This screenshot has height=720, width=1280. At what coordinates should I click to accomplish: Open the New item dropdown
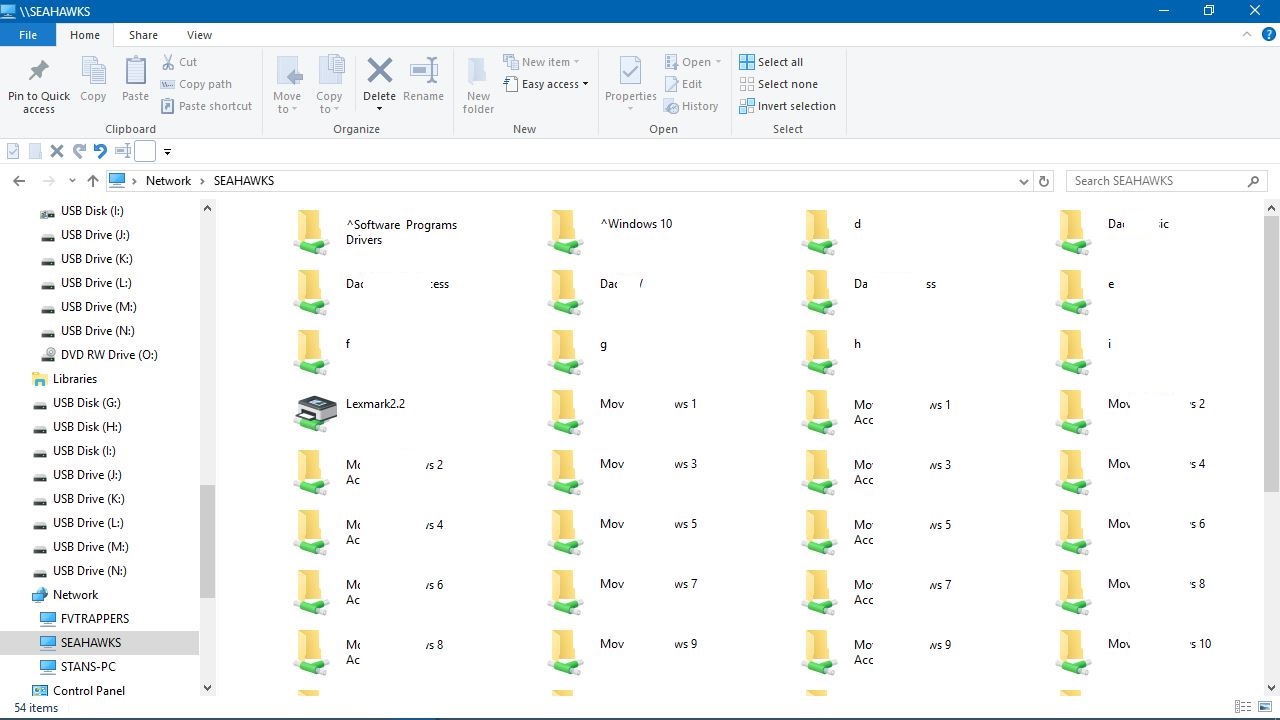pyautogui.click(x=541, y=62)
